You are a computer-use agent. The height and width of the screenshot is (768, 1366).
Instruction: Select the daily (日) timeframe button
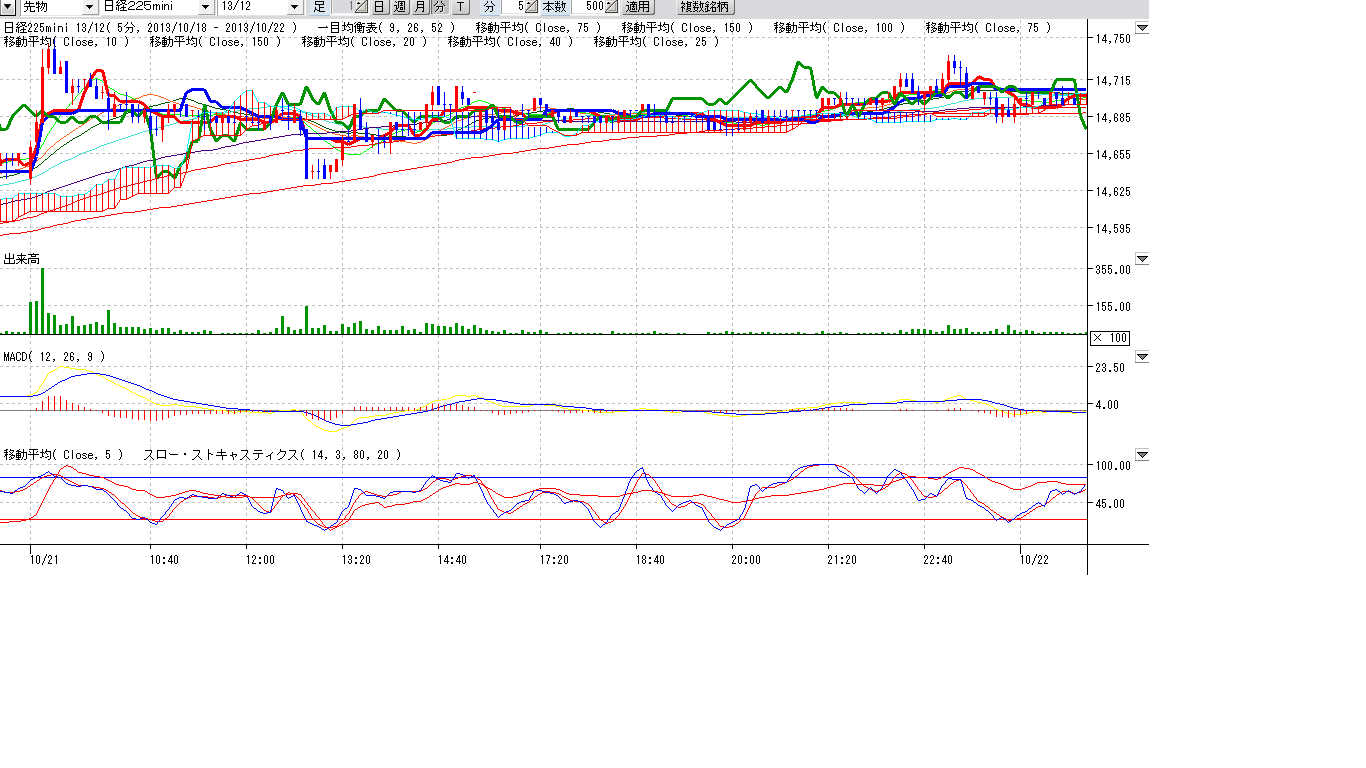[379, 7]
